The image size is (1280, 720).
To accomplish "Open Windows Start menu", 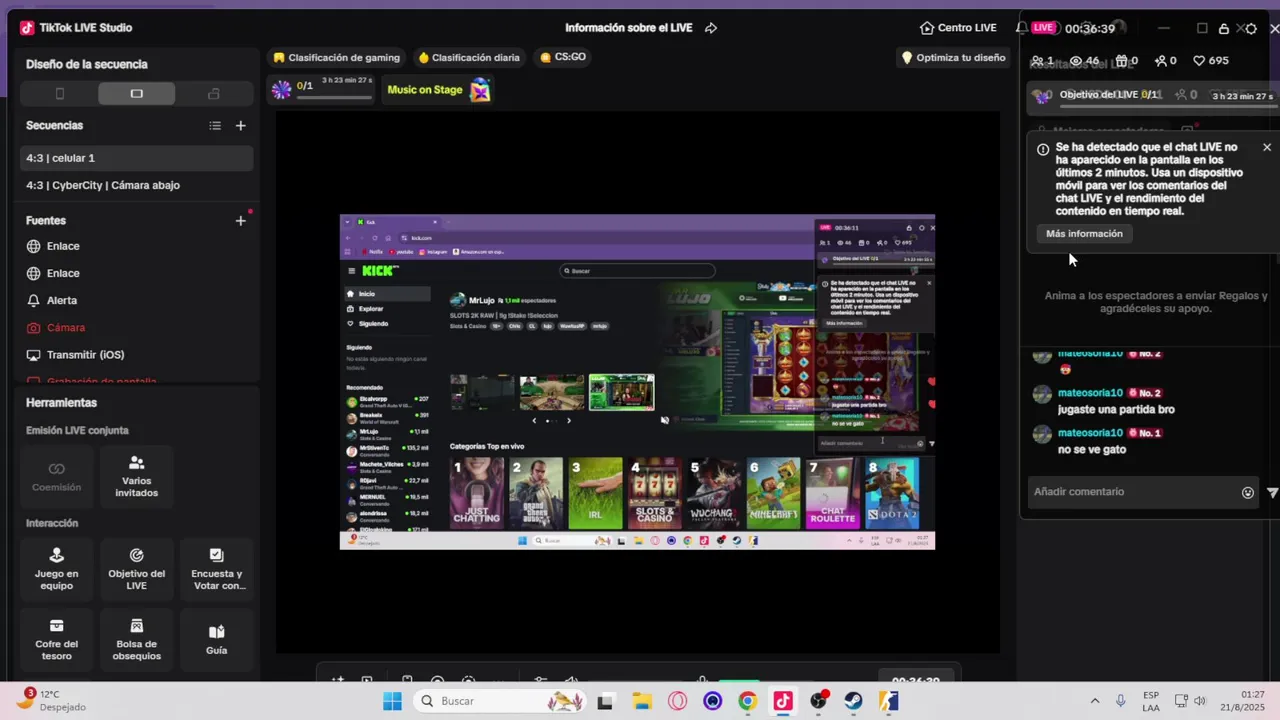I will (x=392, y=701).
